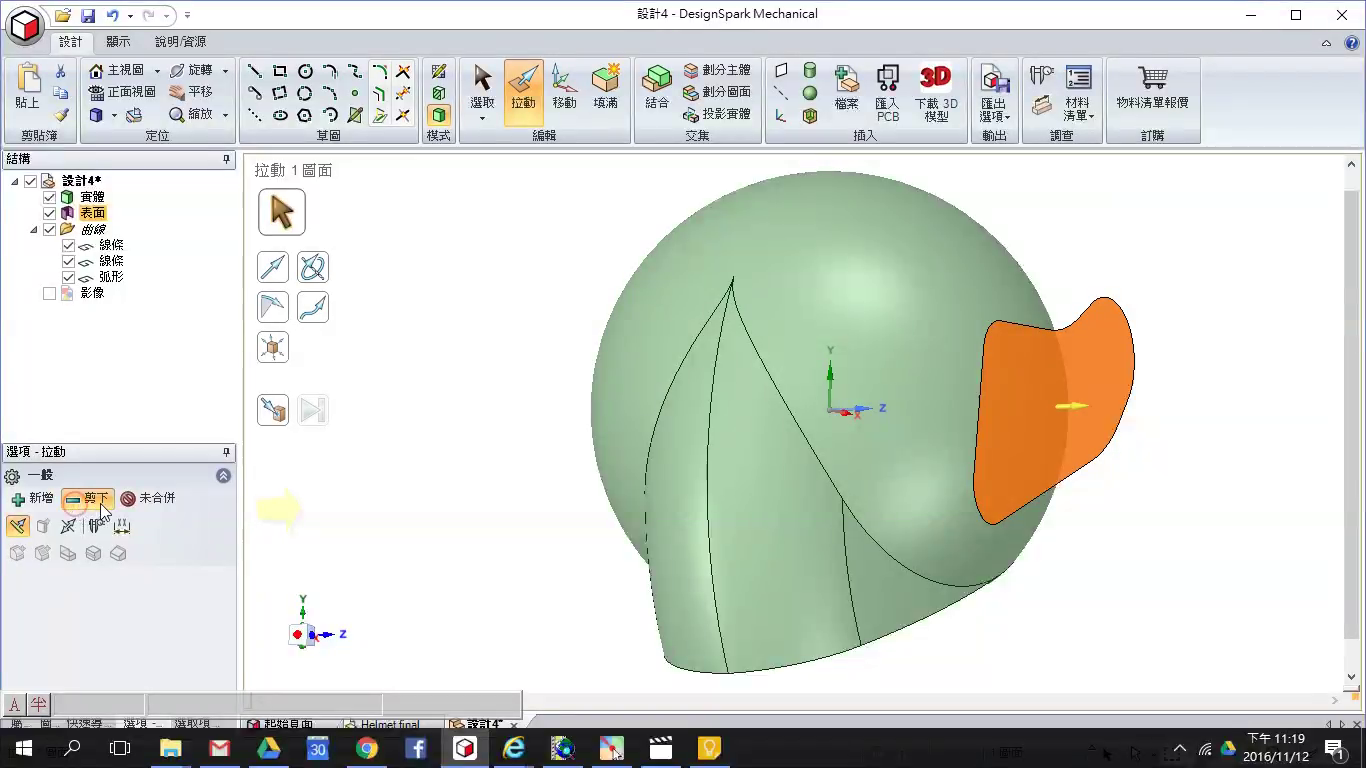Choose the 填滿 (Fill) tool
Image resolution: width=1366 pixels, height=768 pixels.
pyautogui.click(x=605, y=90)
